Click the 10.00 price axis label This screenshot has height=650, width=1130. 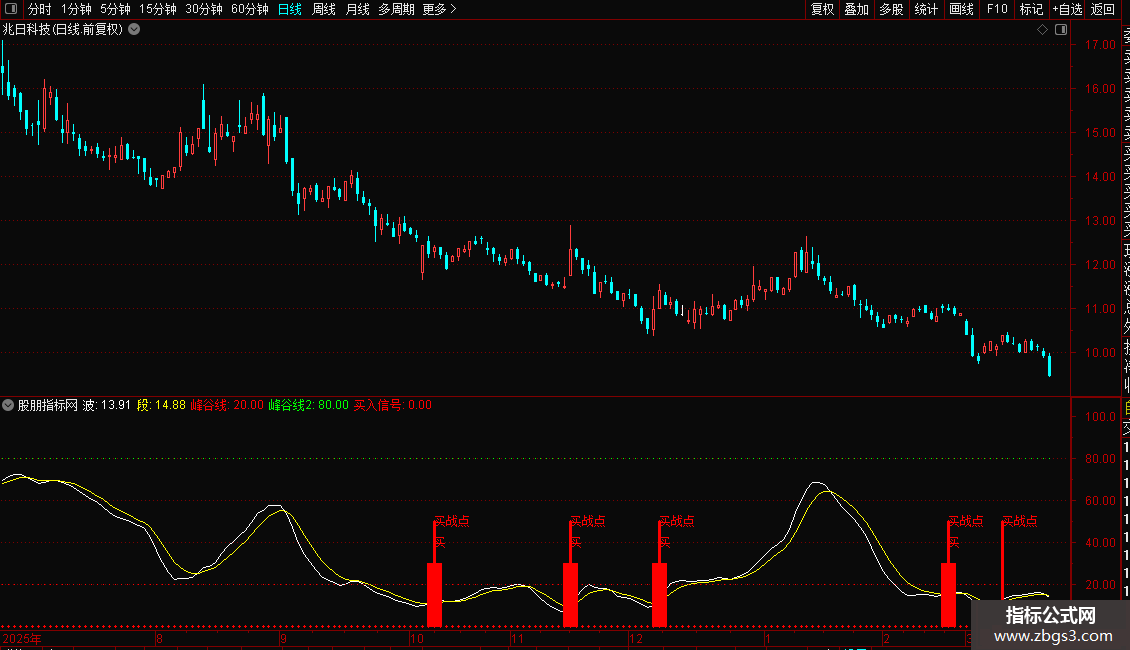click(x=1100, y=352)
